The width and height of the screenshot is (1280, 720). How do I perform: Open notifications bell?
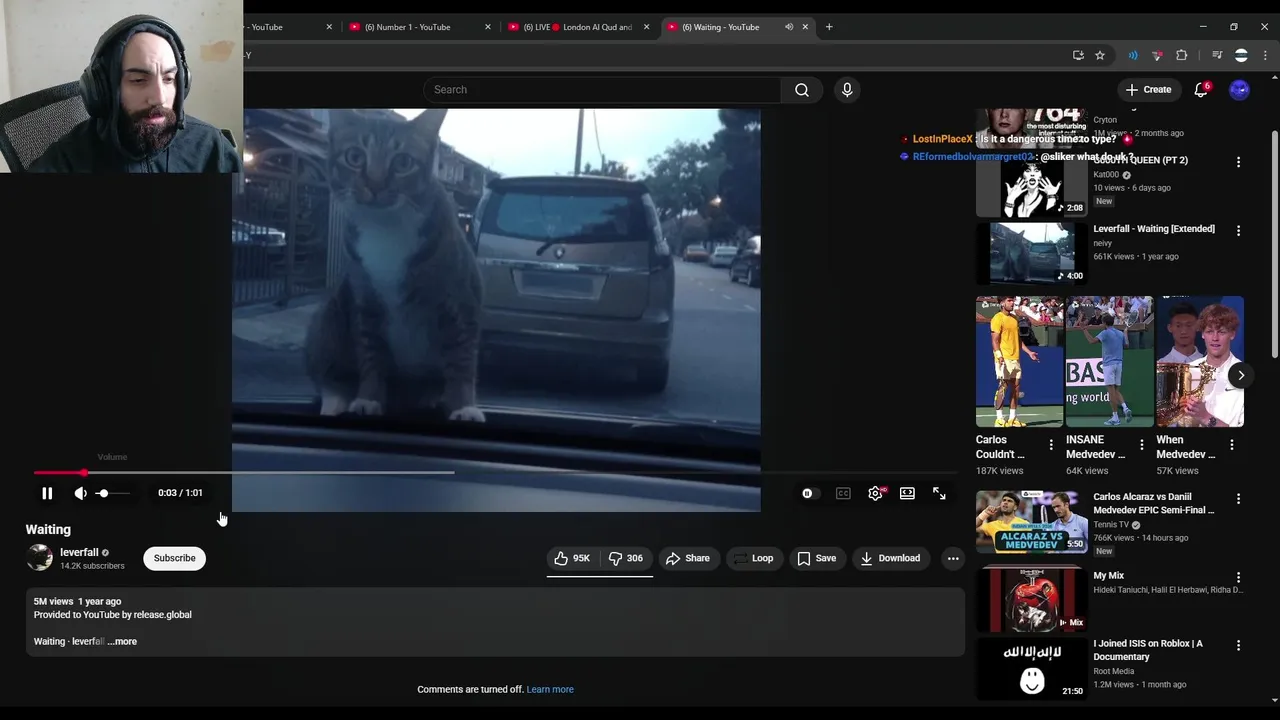coord(1201,90)
